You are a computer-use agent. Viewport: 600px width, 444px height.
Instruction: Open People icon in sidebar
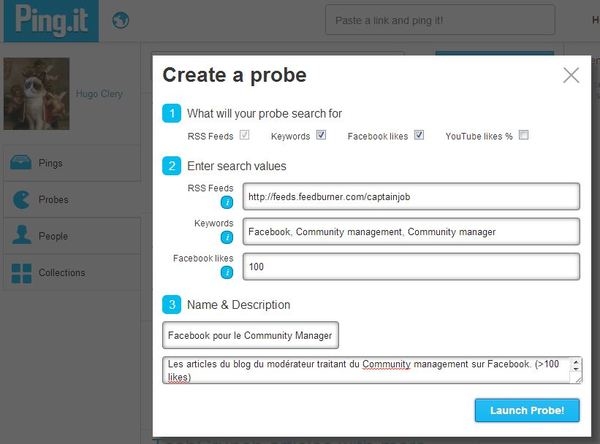point(21,235)
